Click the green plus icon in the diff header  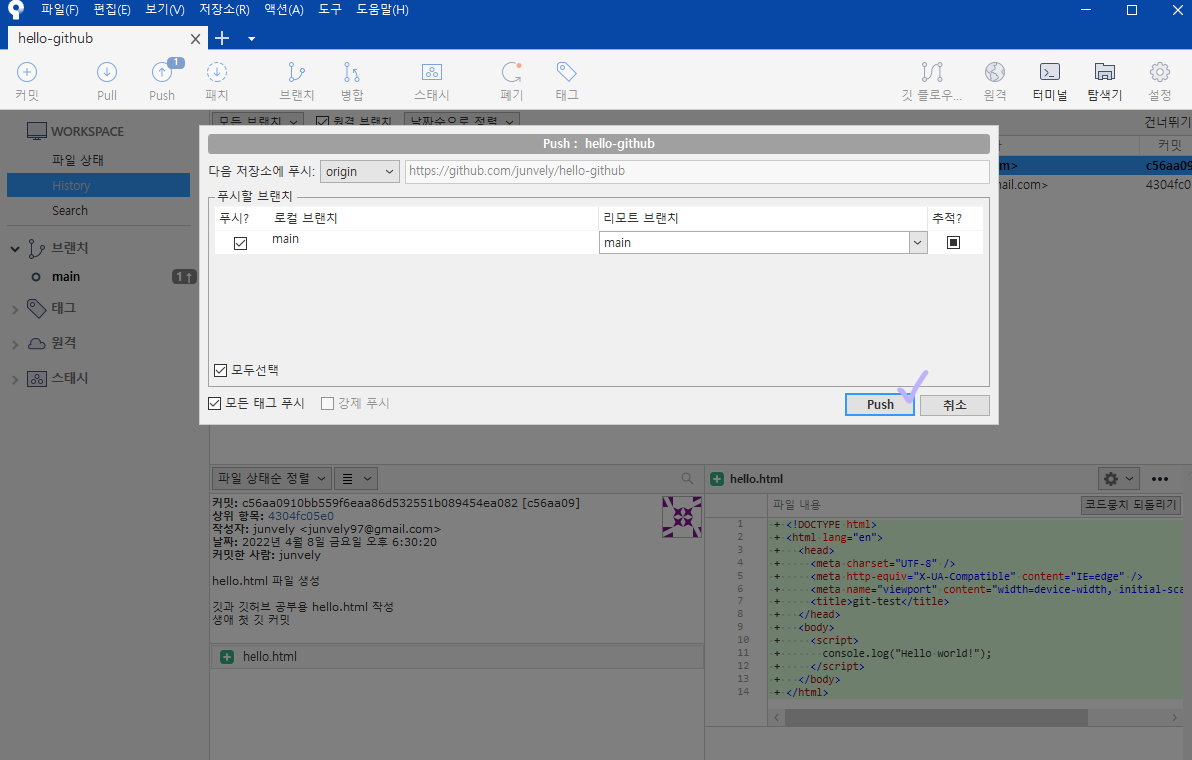717,479
